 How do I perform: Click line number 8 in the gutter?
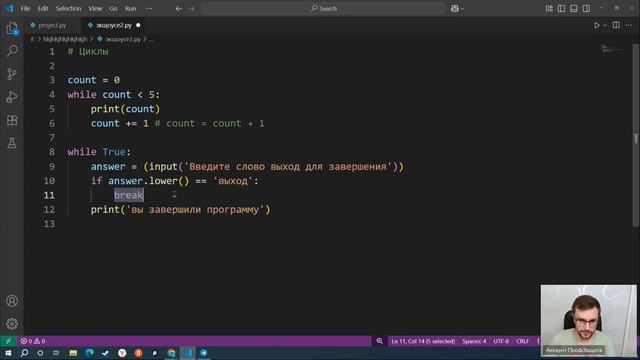(x=52, y=152)
